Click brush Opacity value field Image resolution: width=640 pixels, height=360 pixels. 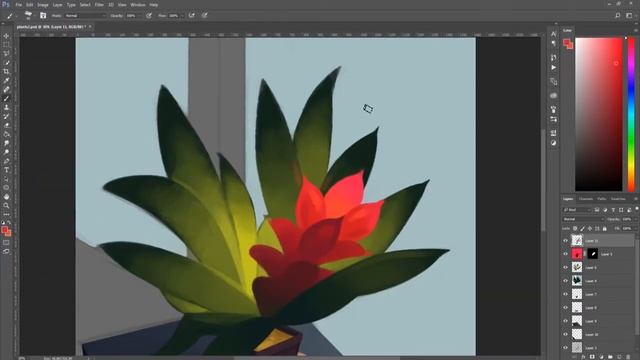point(131,16)
